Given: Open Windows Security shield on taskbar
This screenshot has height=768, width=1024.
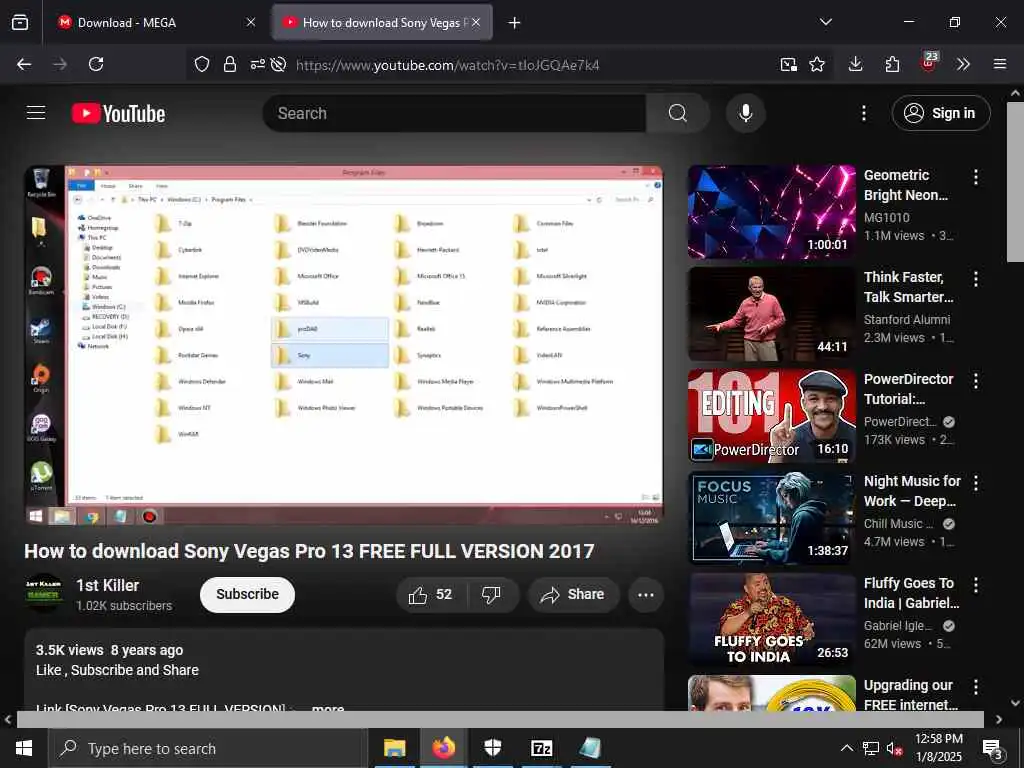Looking at the screenshot, I should click(492, 748).
